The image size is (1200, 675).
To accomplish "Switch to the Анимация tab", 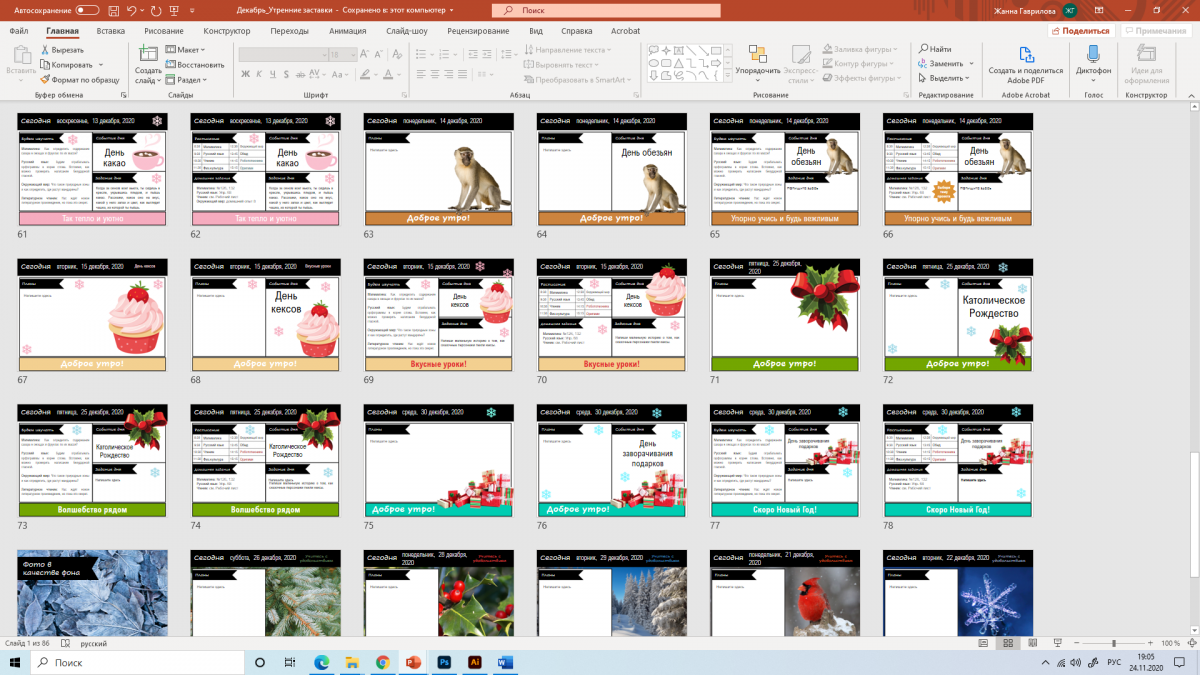I will [x=347, y=31].
